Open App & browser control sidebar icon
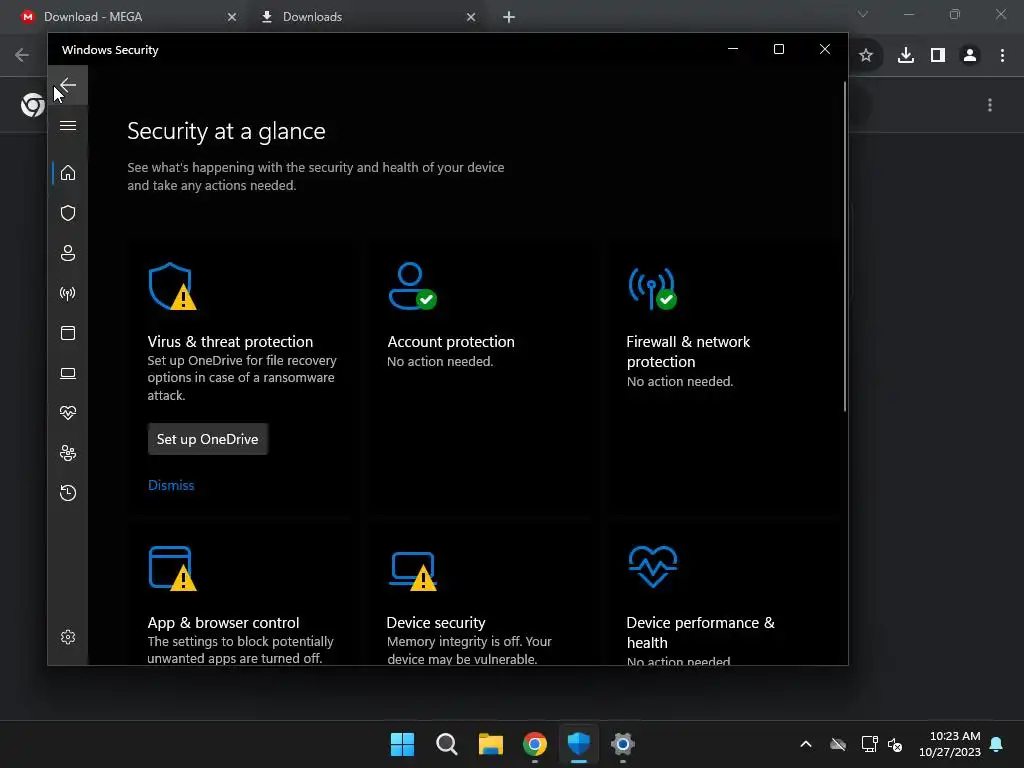 click(x=68, y=333)
